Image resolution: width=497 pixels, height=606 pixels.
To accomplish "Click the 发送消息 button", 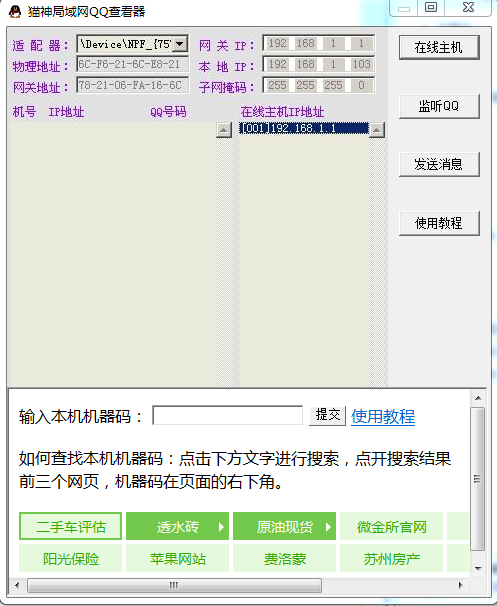I will pos(439,164).
